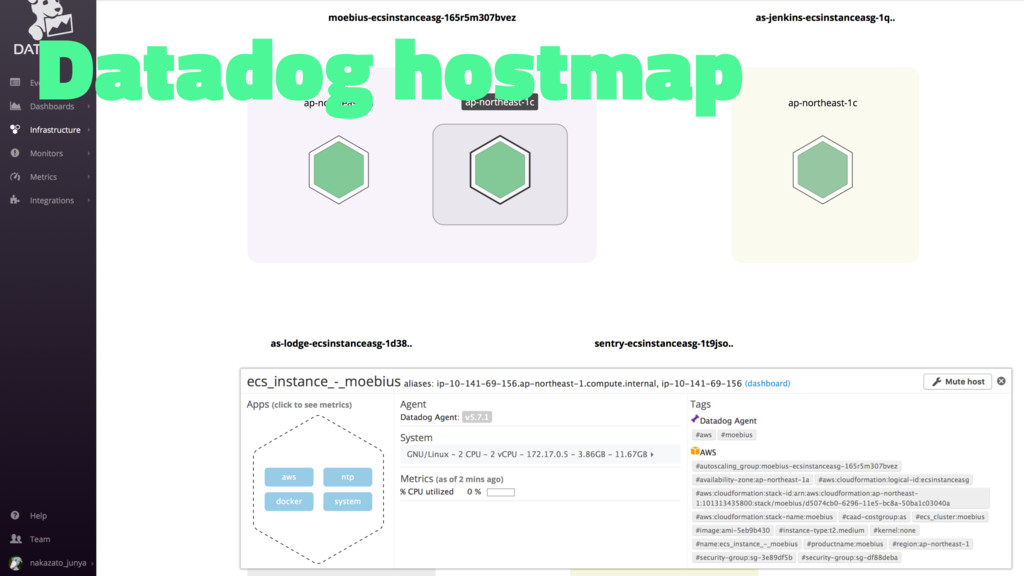The width and height of the screenshot is (1024, 576).
Task: Click the #kernel:none tag
Action: point(894,530)
